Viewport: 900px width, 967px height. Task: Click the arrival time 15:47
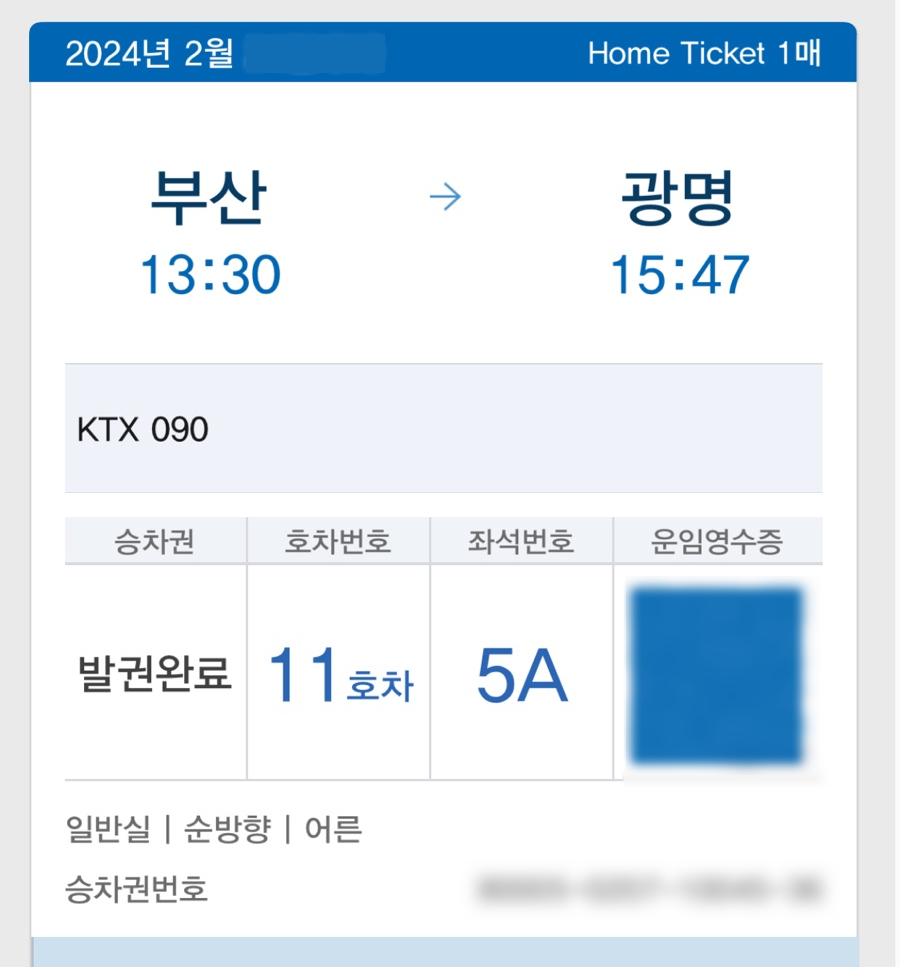[x=680, y=274]
